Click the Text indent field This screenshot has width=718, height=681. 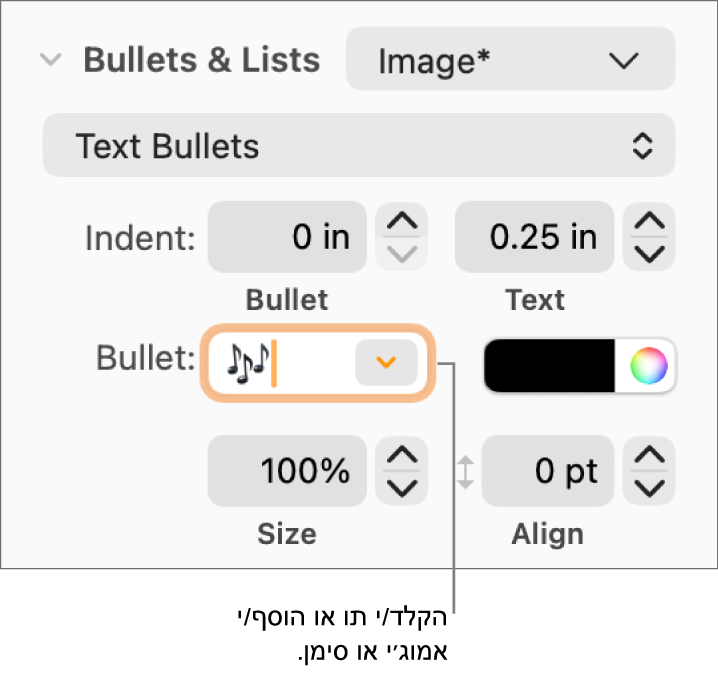tap(534, 237)
